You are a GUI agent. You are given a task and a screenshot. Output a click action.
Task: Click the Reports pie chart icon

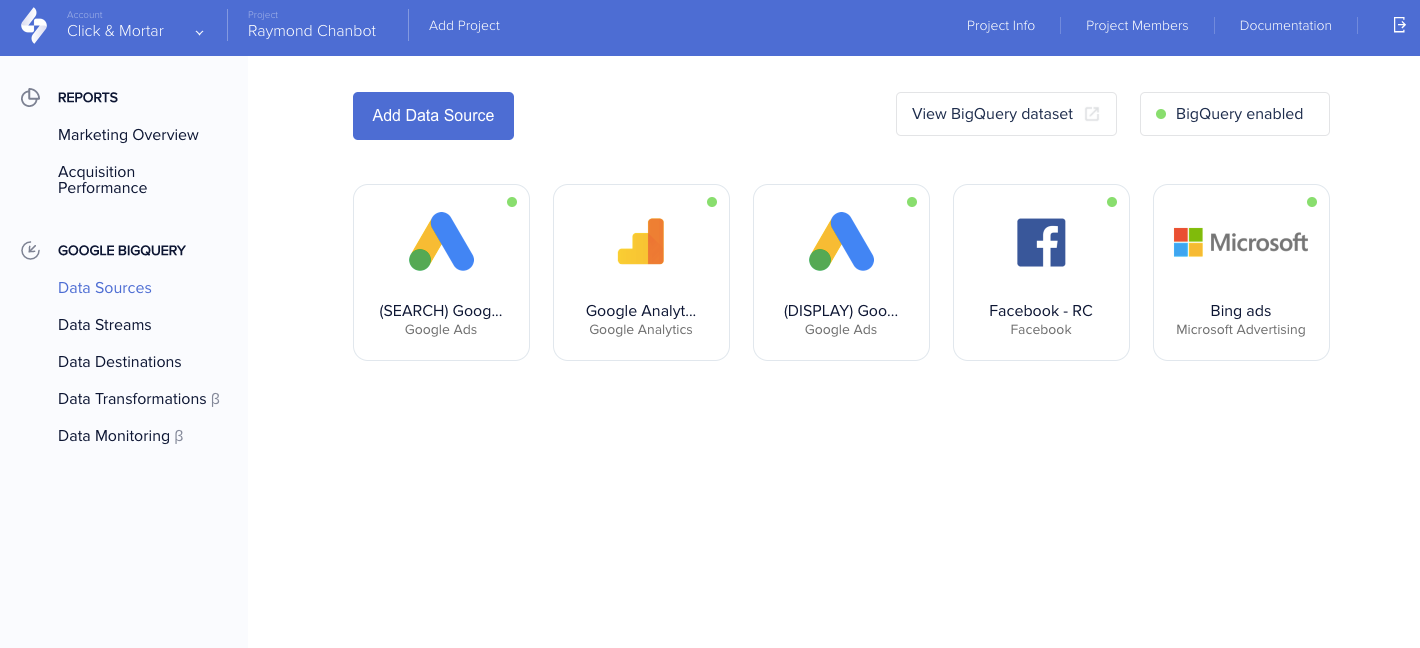(31, 97)
